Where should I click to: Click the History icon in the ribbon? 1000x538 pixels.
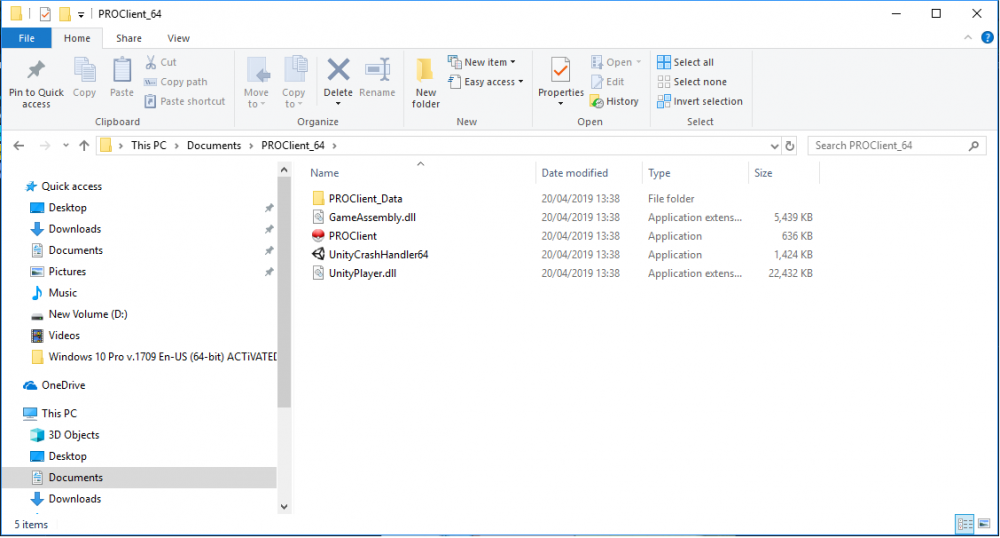point(597,101)
